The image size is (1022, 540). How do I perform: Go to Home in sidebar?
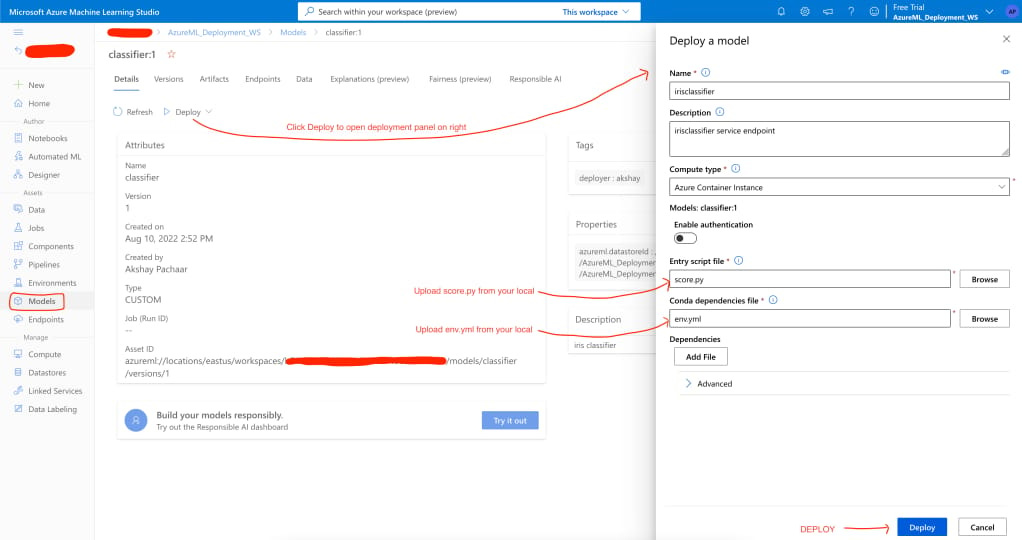point(38,103)
